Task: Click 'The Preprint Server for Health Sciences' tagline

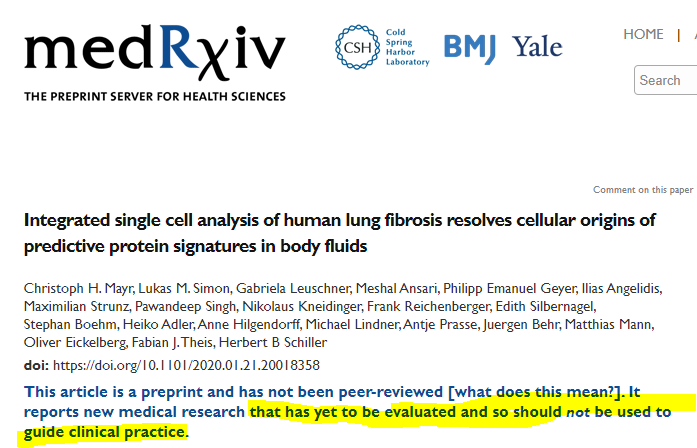Action: [155, 97]
